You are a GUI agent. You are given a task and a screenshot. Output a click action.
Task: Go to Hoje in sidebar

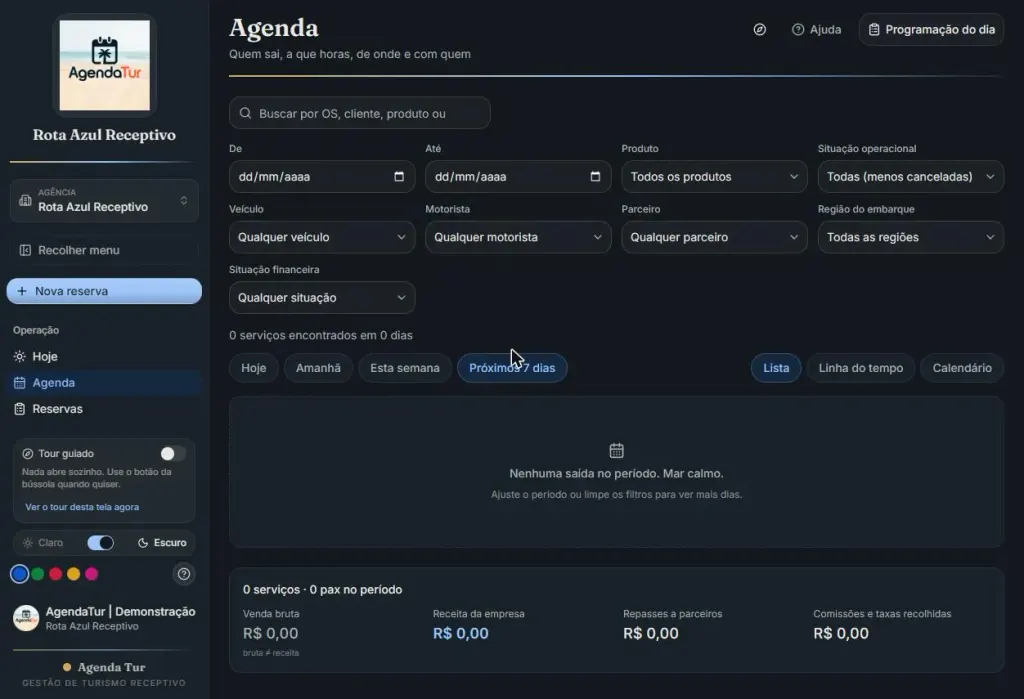click(104, 356)
